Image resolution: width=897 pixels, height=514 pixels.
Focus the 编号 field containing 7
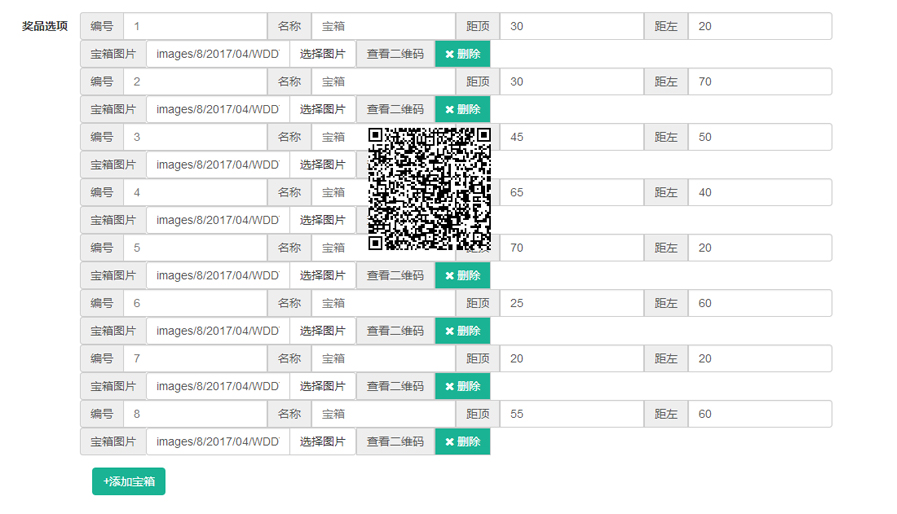tap(195, 358)
